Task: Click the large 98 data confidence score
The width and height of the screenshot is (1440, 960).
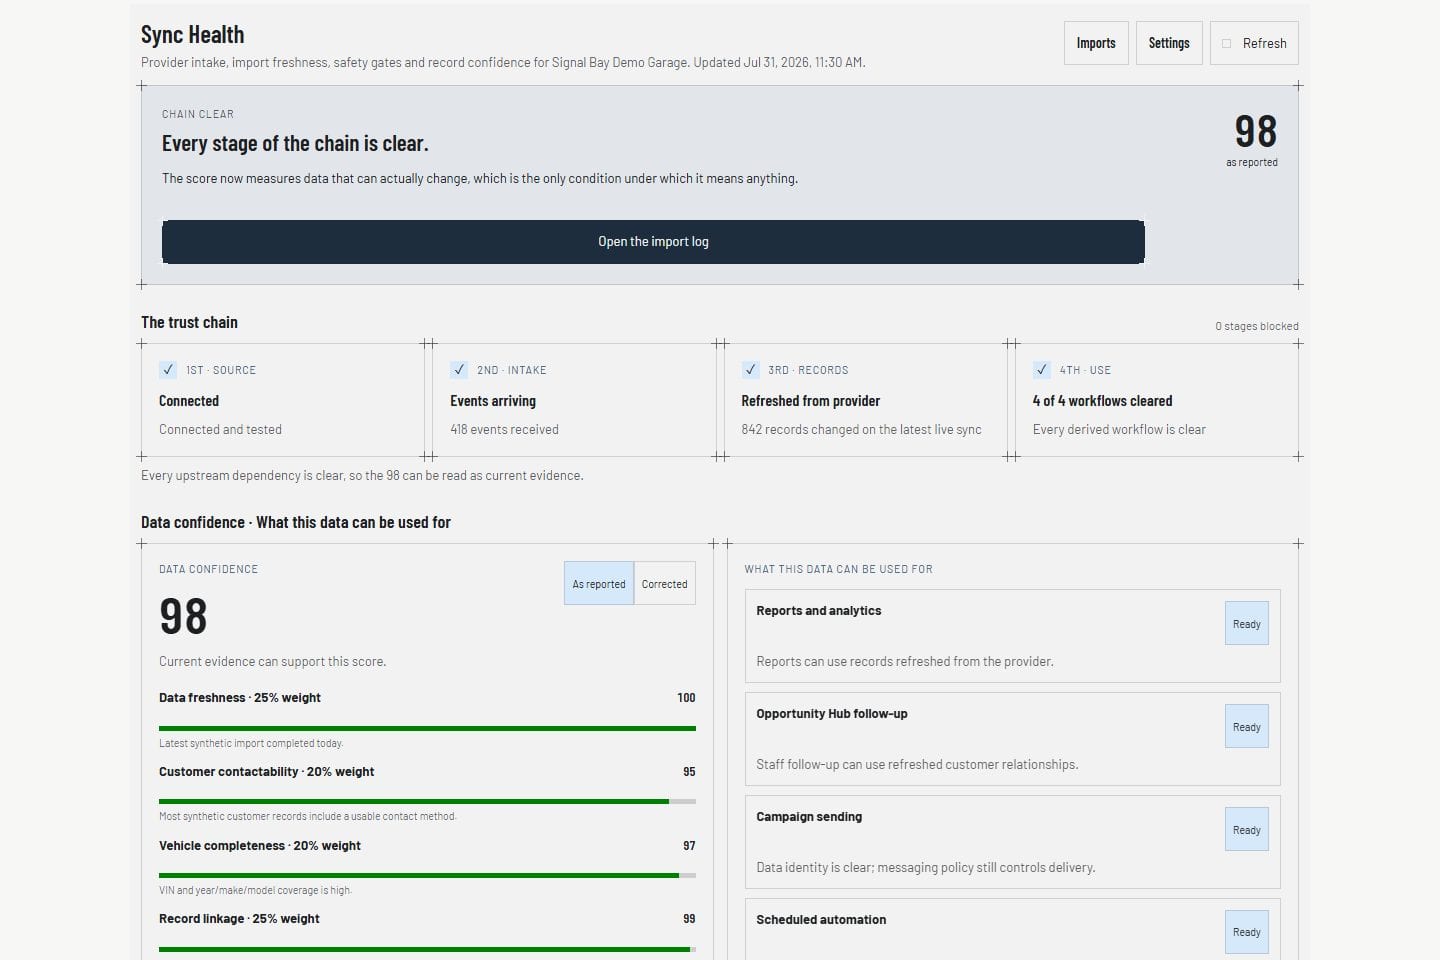Action: [x=183, y=617]
